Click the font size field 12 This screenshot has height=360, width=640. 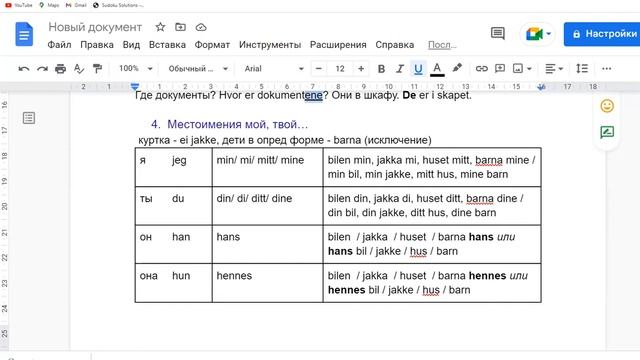[340, 69]
